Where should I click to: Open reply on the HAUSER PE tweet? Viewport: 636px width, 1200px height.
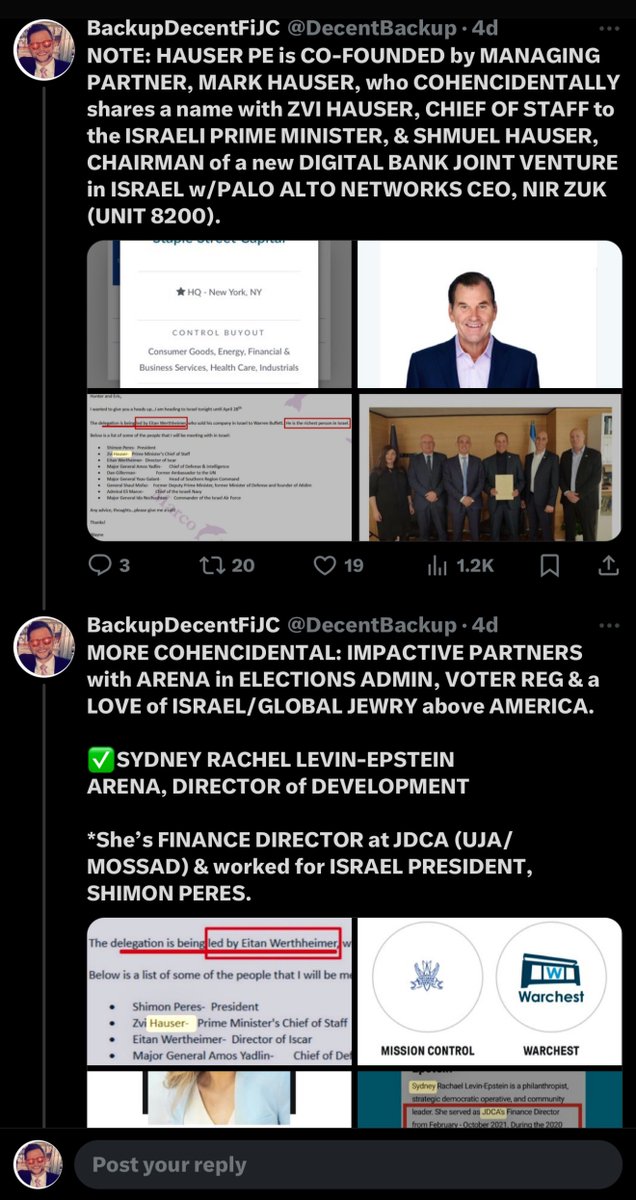click(109, 565)
